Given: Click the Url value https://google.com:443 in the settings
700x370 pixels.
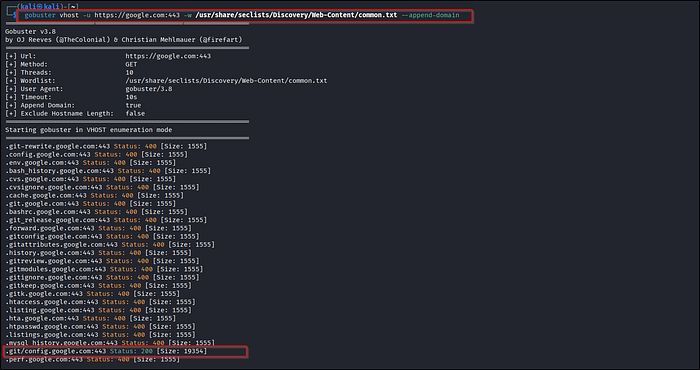Looking at the screenshot, I should pos(168,56).
